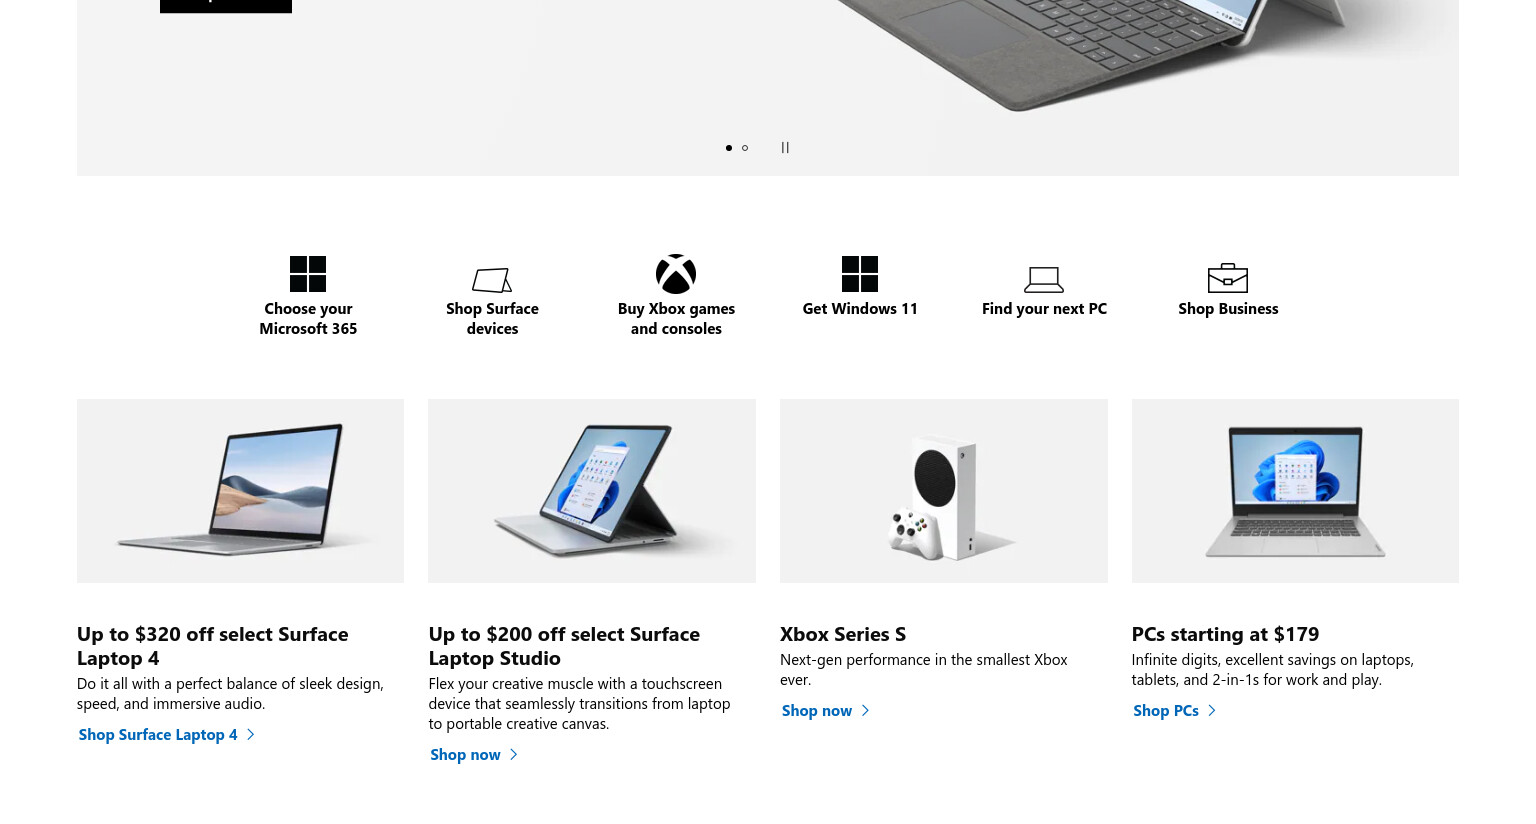
Task: Open the Xbox logo icon
Action: [x=676, y=274]
